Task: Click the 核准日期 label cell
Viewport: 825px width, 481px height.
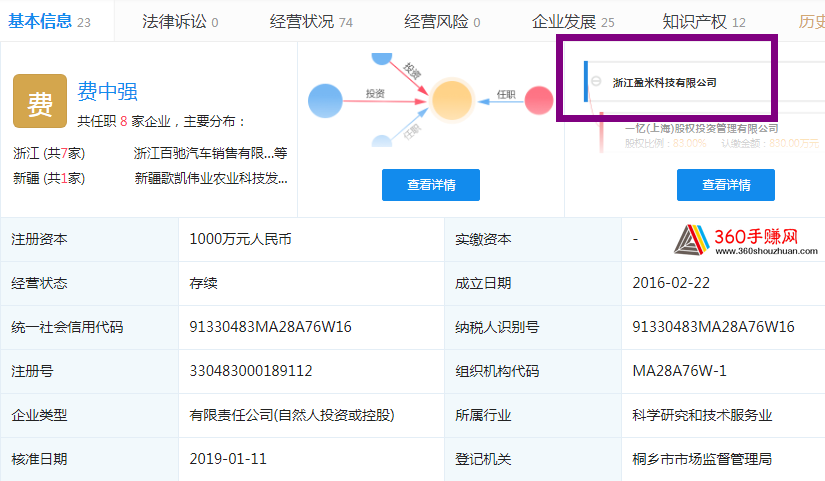Action: pyautogui.click(x=89, y=459)
